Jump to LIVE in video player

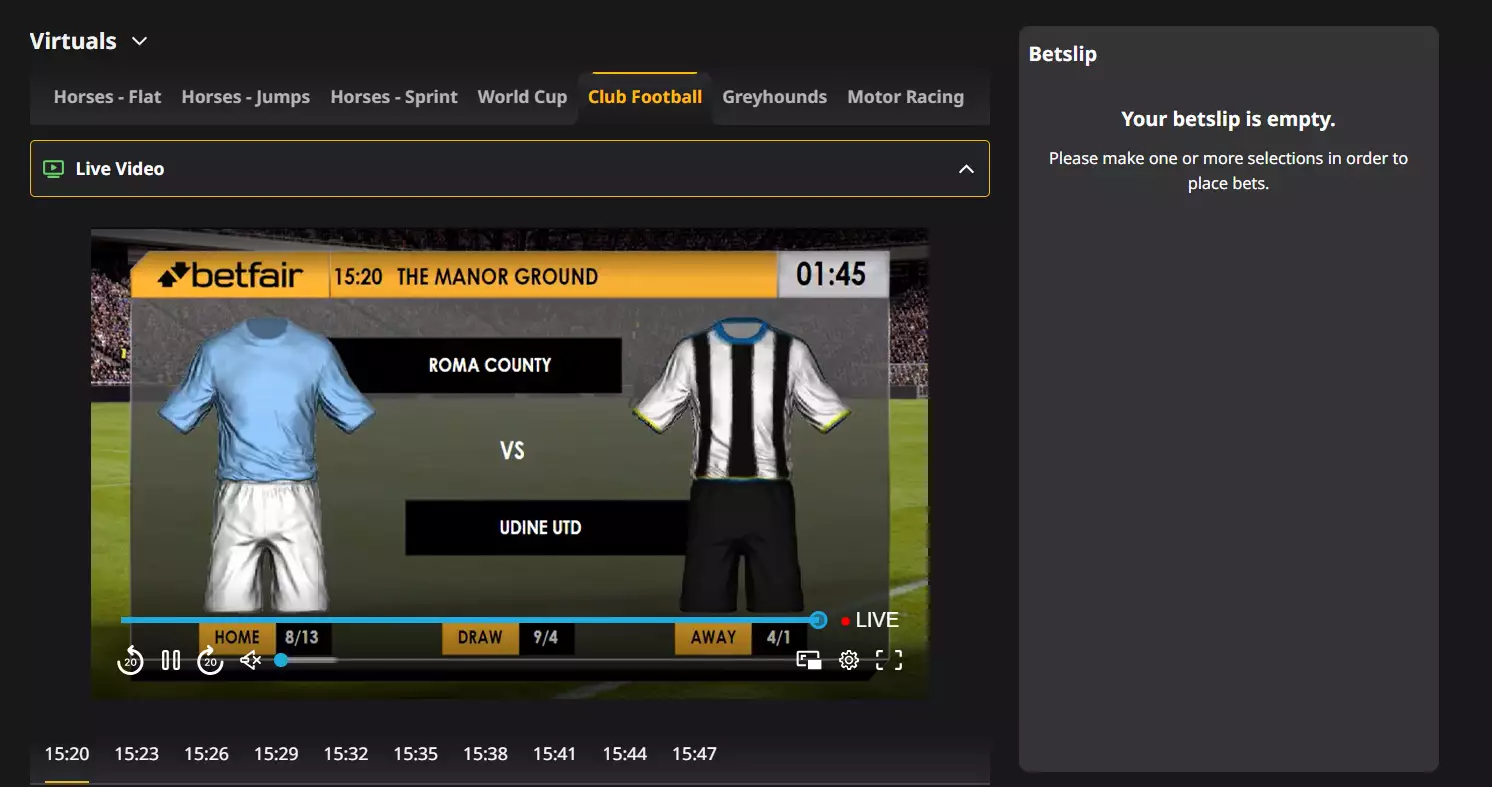(x=870, y=620)
